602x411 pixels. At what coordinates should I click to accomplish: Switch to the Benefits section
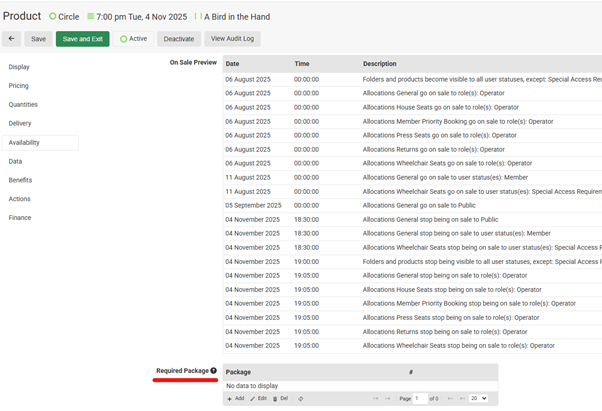(x=20, y=180)
